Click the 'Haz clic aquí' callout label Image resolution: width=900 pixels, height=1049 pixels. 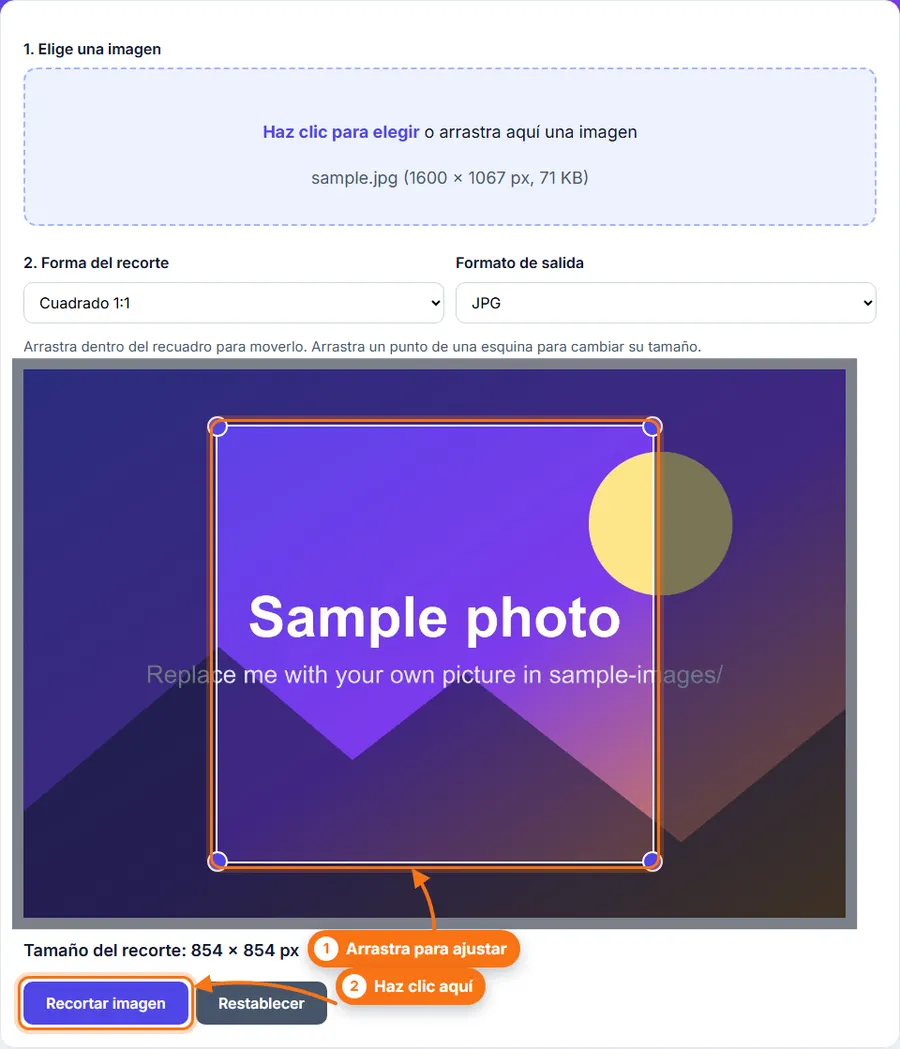point(423,986)
